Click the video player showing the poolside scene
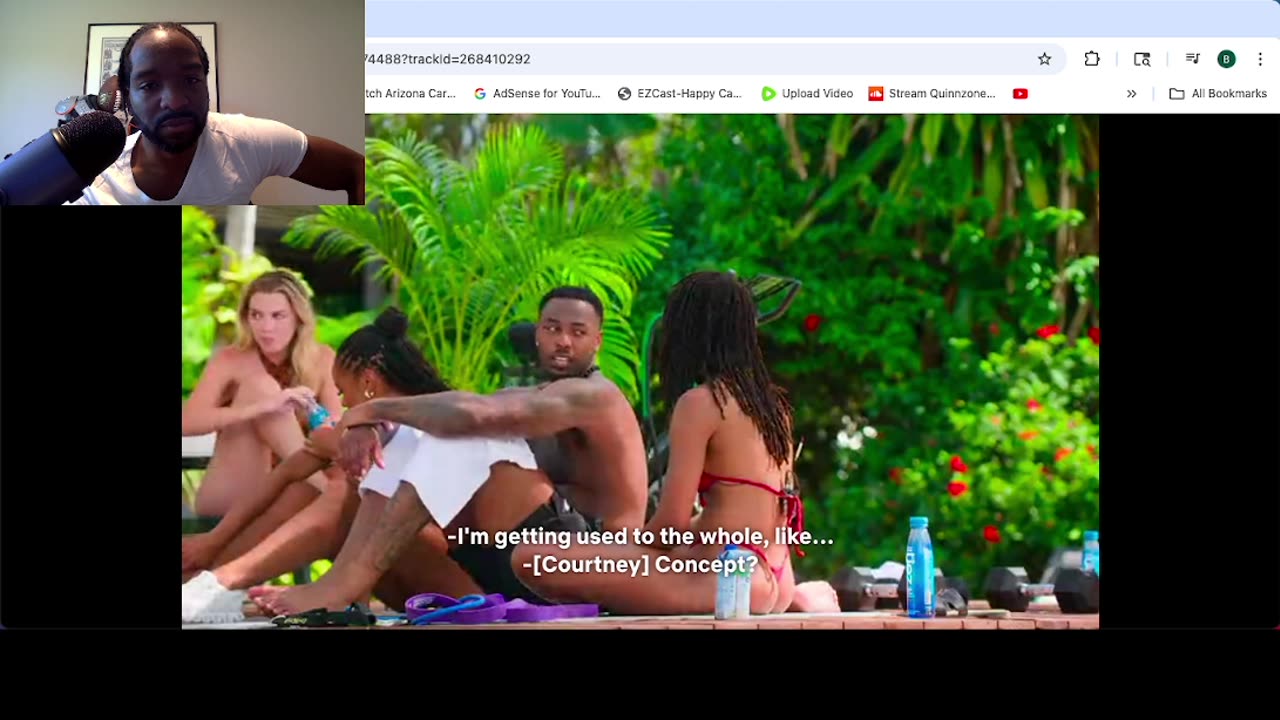Screen dimensions: 1280x720 (640, 371)
